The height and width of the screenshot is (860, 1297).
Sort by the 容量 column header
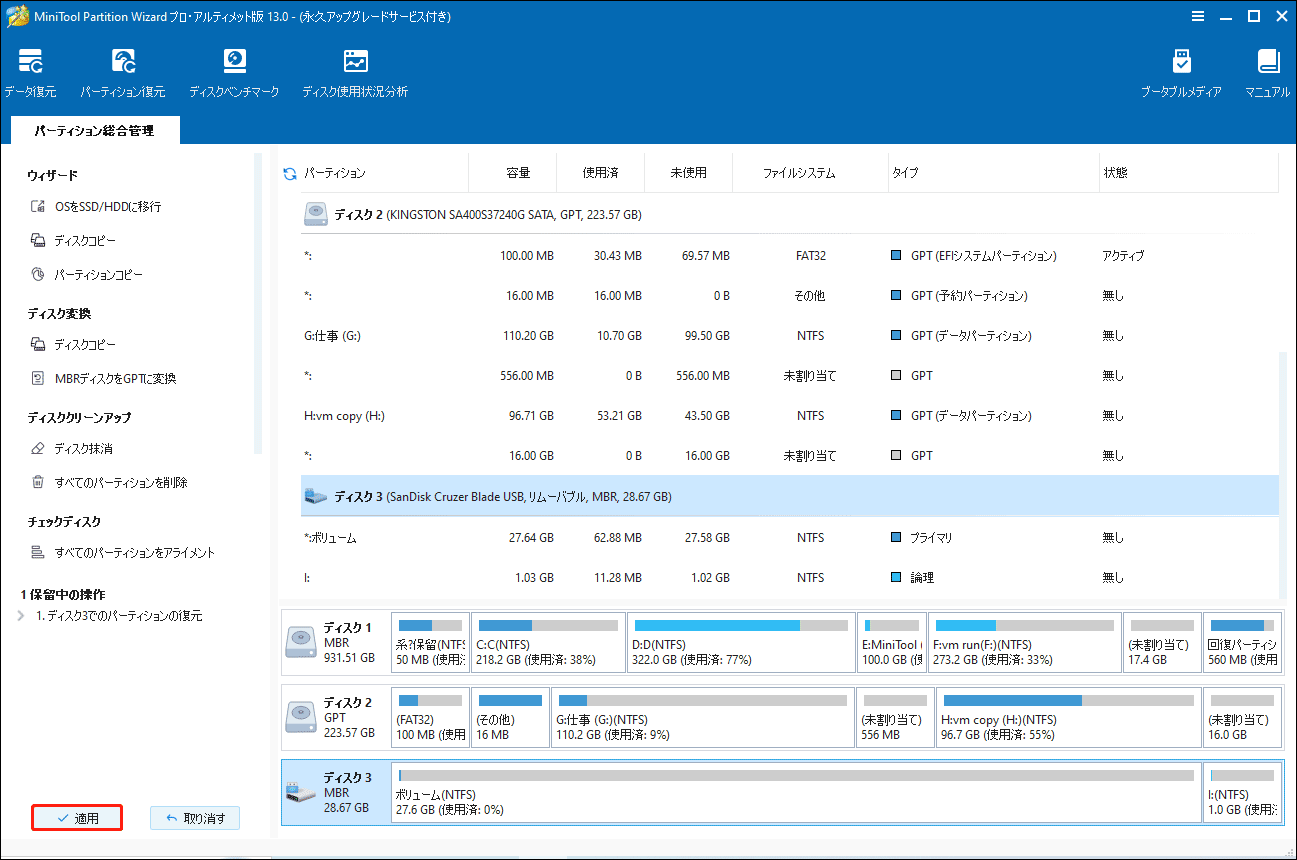pyautogui.click(x=517, y=173)
